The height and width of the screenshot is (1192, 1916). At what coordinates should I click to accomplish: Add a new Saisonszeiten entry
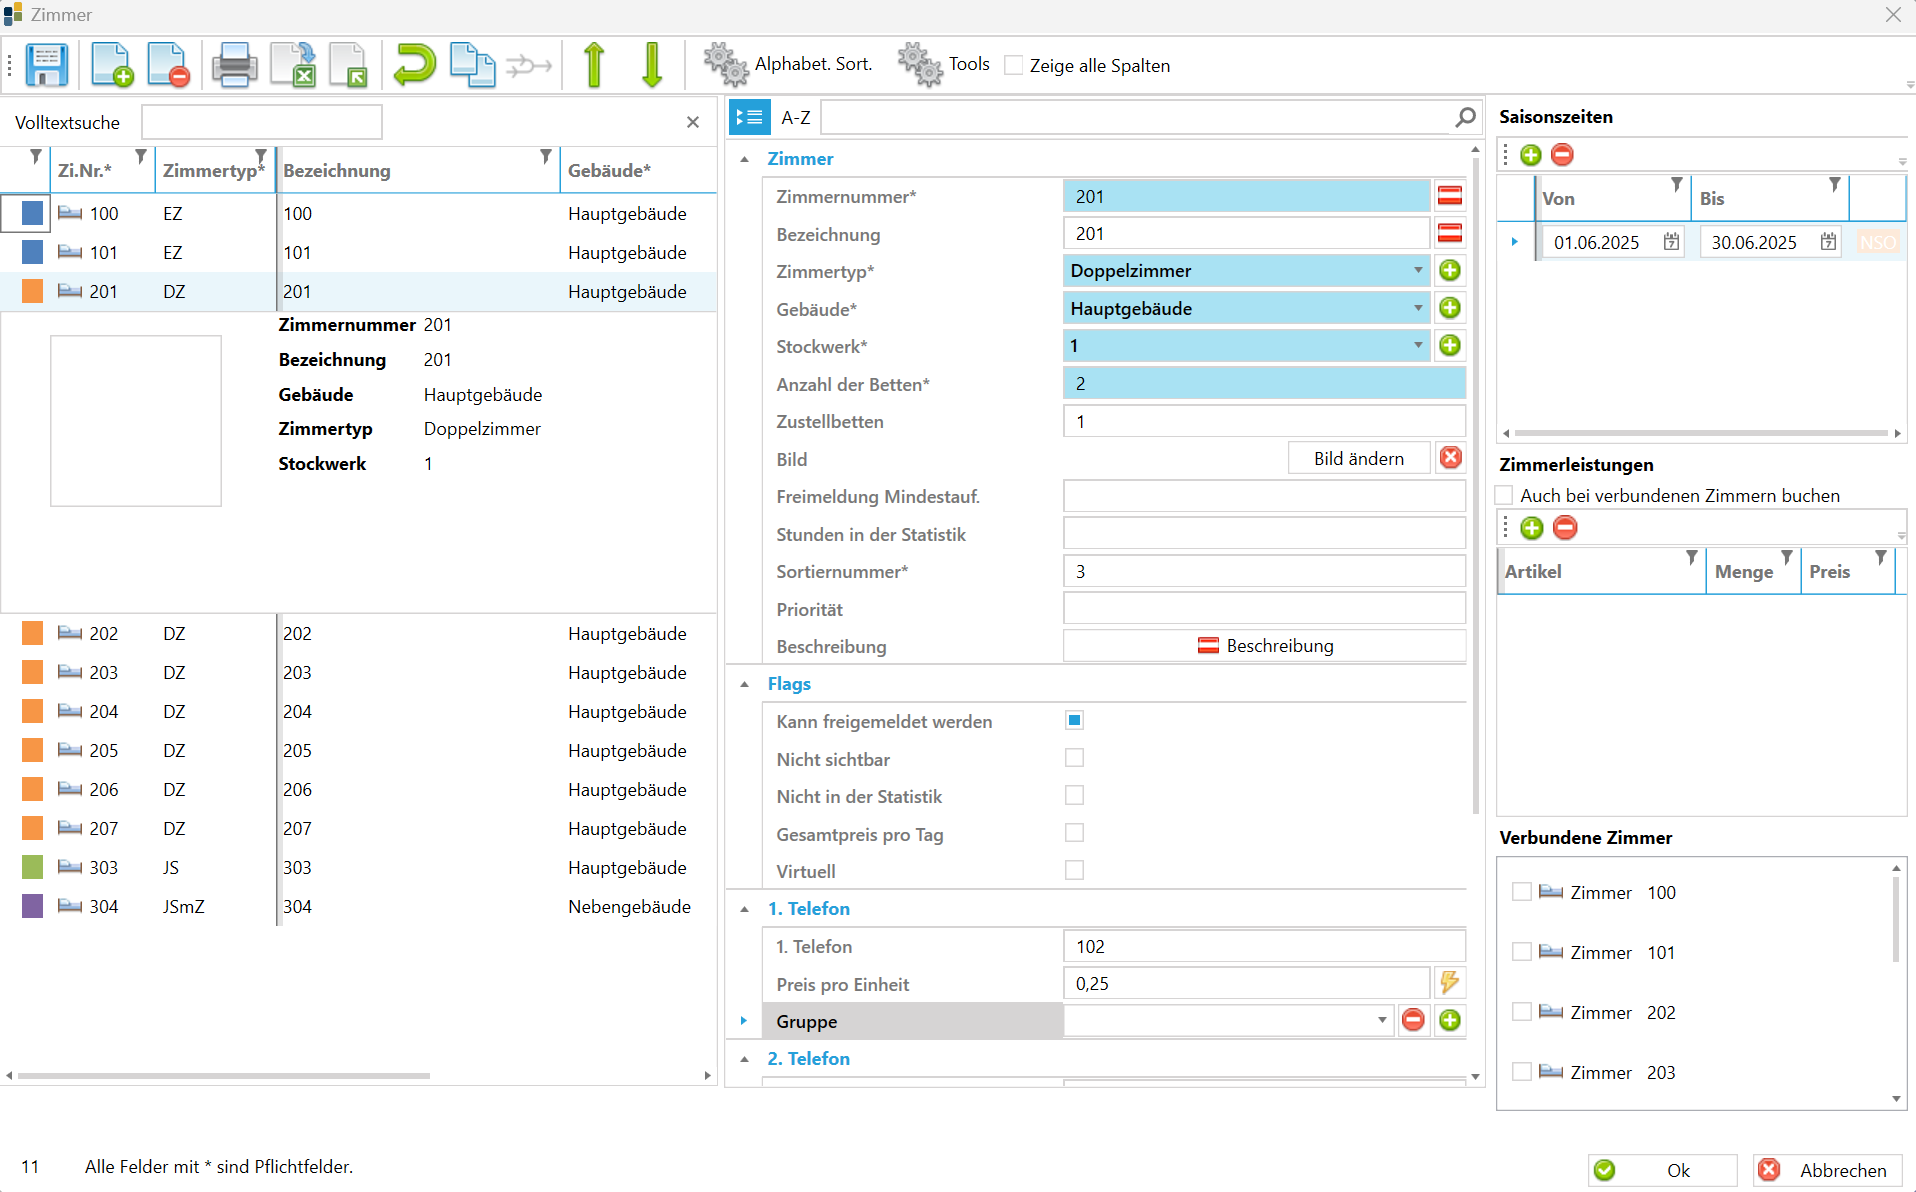click(1531, 155)
